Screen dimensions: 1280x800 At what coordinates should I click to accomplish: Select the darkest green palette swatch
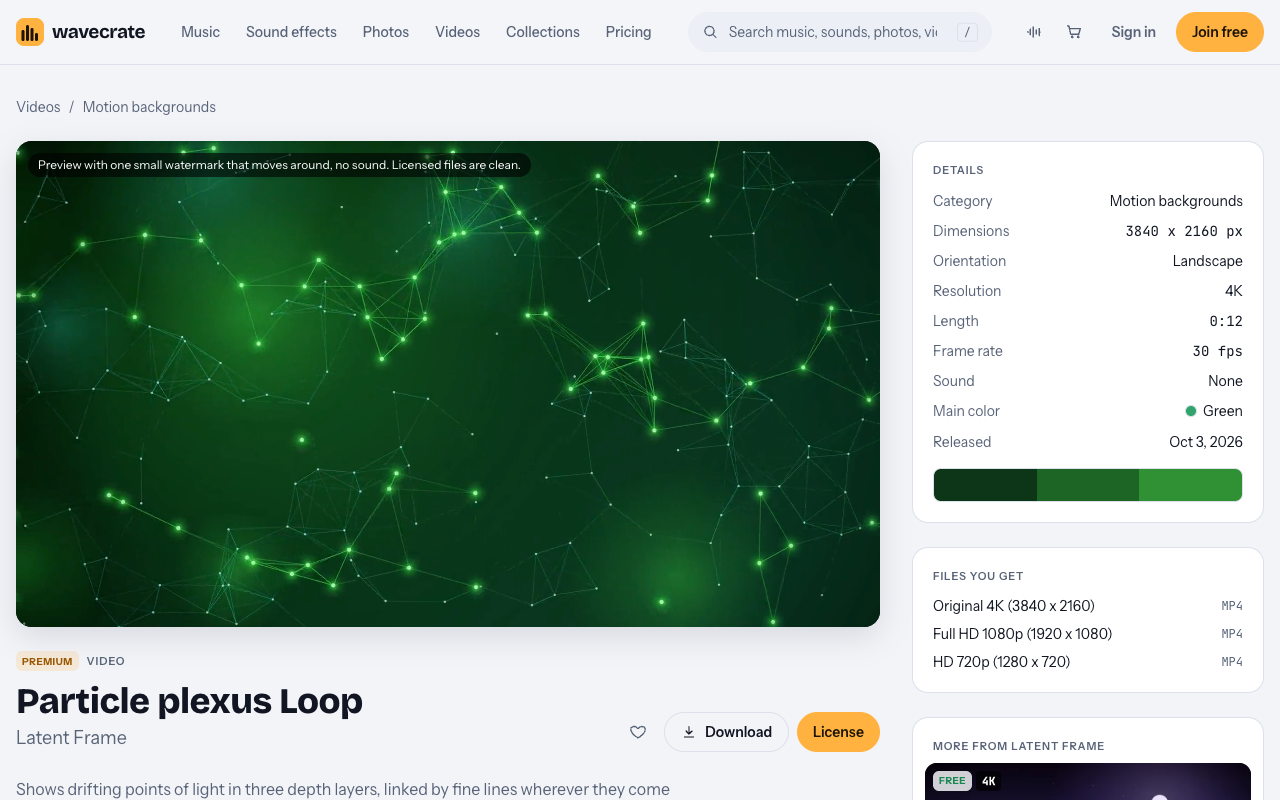985,485
